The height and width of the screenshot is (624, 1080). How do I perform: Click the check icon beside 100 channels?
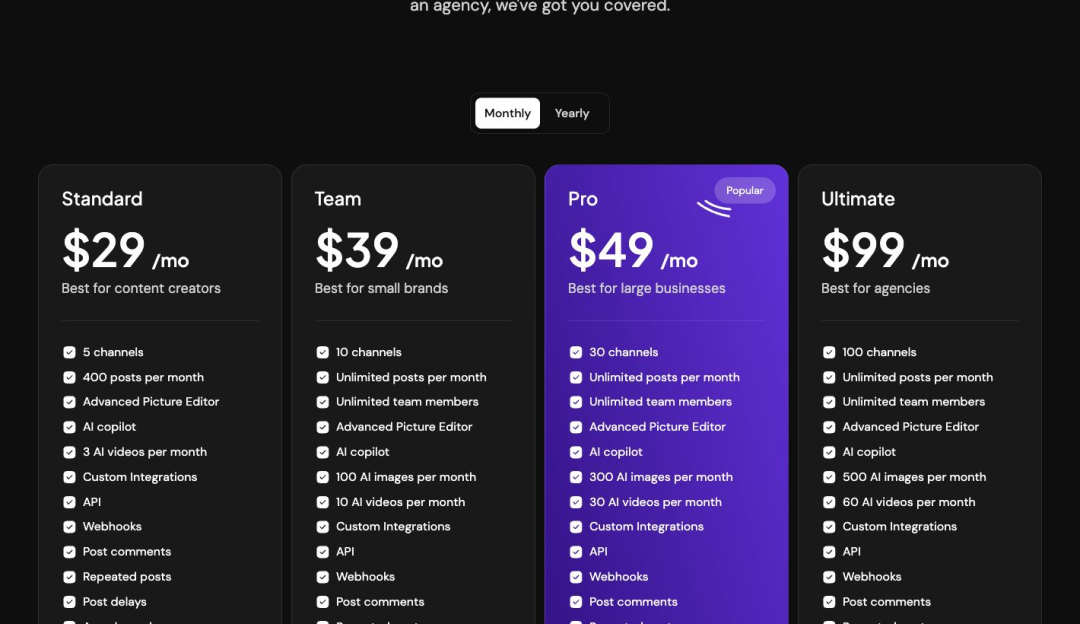[829, 353]
